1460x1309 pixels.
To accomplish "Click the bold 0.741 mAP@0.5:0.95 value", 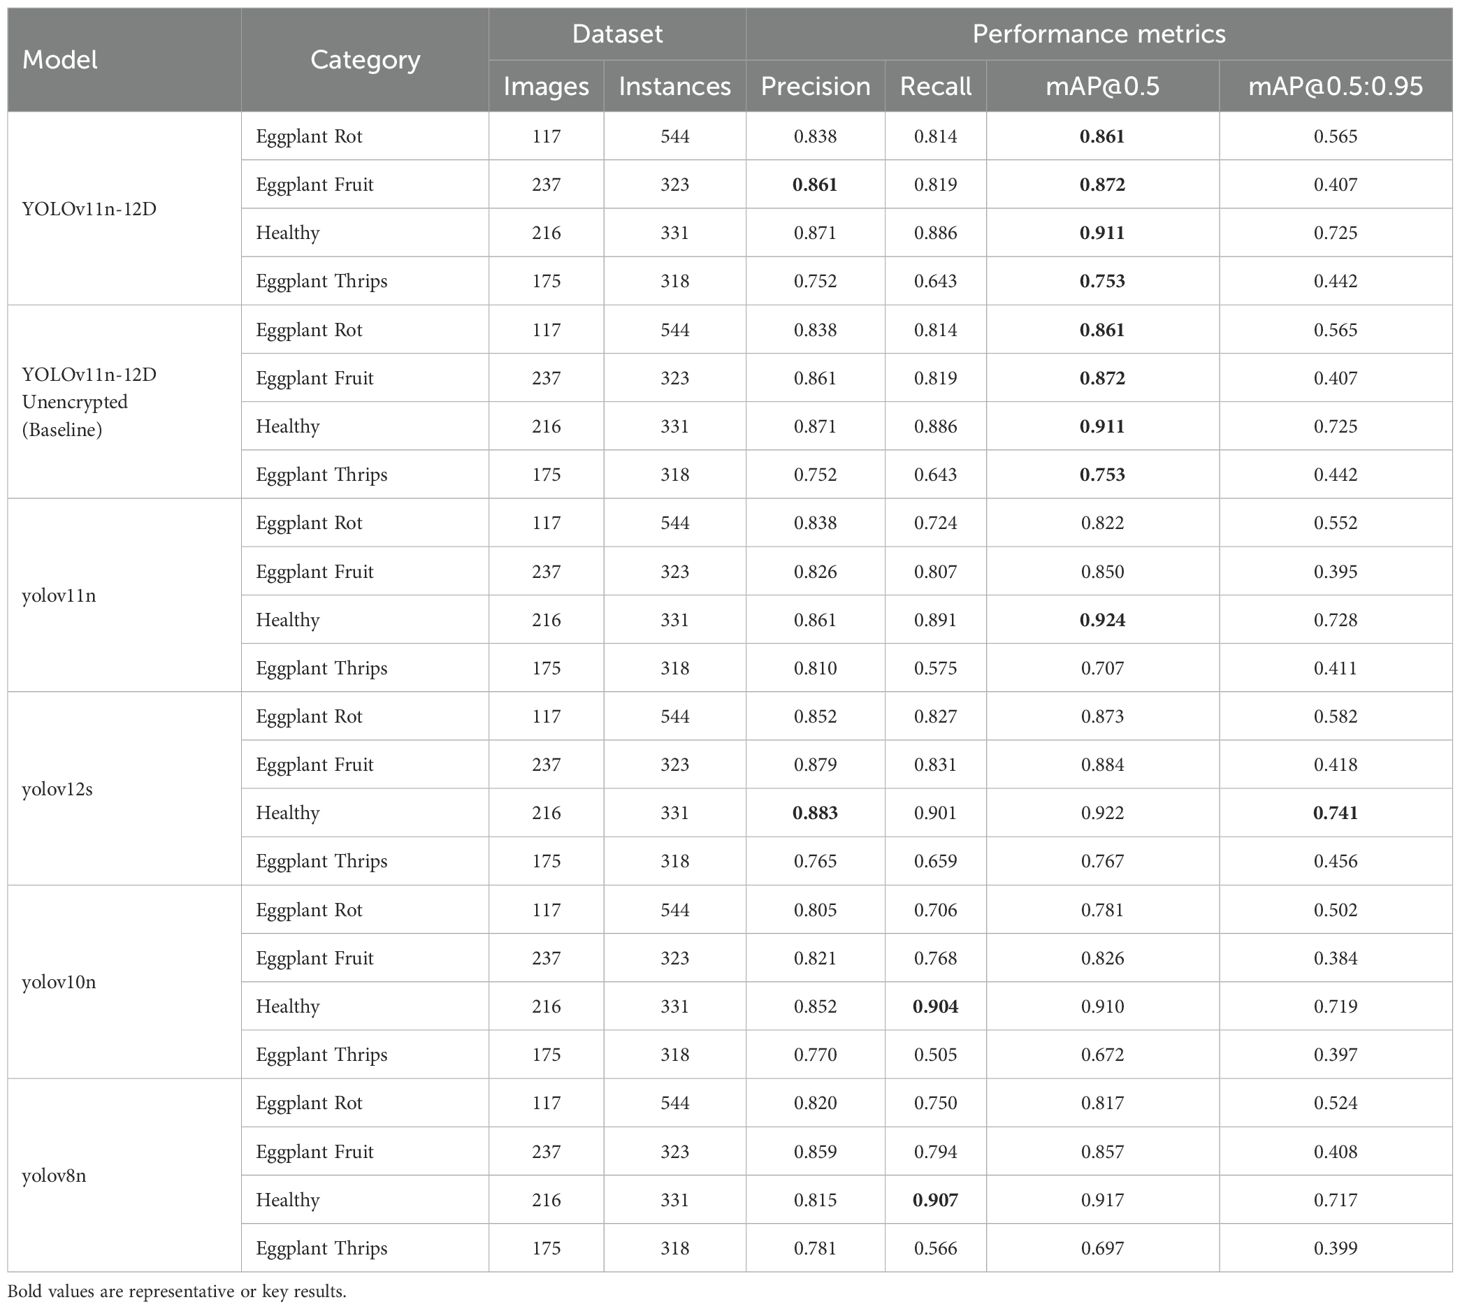I will click(x=1335, y=813).
